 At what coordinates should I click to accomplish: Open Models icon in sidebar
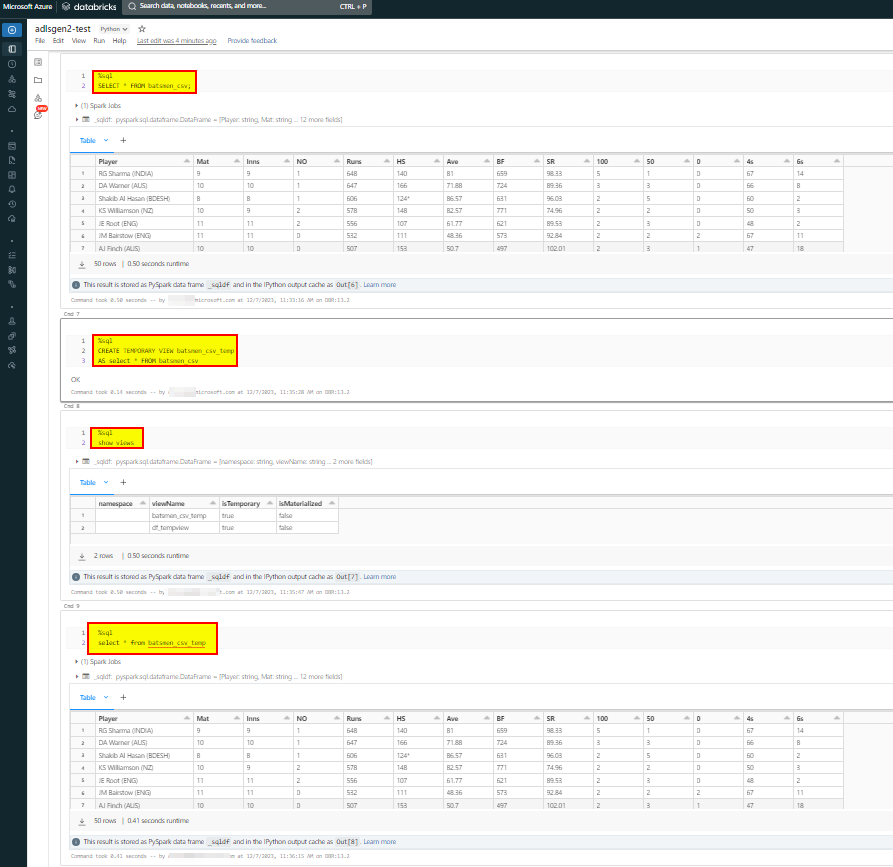[12, 350]
